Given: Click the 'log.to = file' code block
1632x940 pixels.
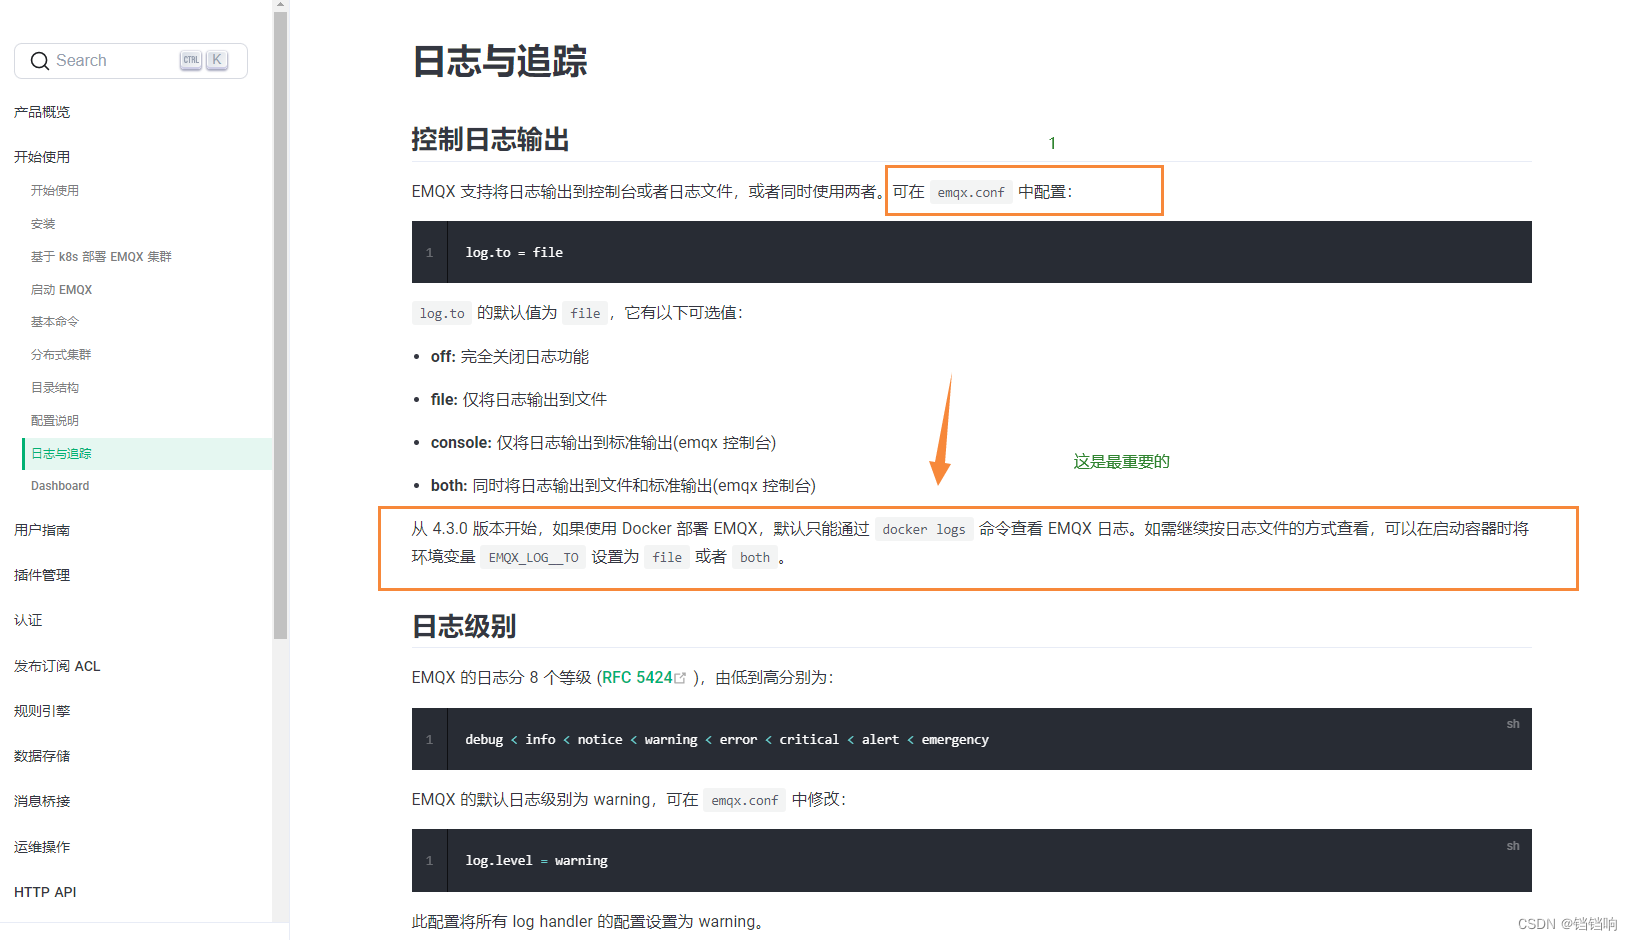Looking at the screenshot, I should pyautogui.click(x=972, y=252).
